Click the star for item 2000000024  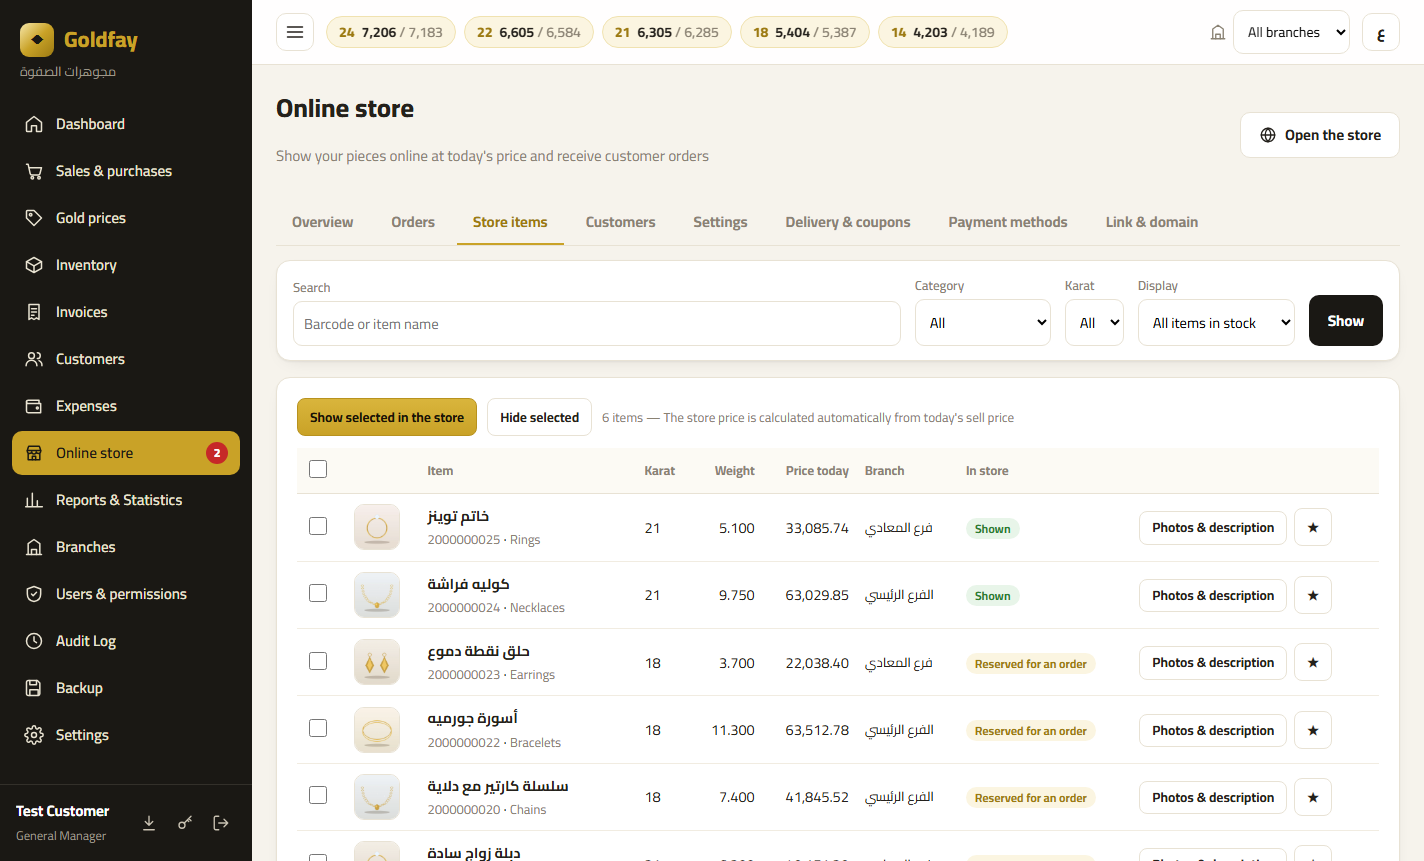[x=1313, y=595]
